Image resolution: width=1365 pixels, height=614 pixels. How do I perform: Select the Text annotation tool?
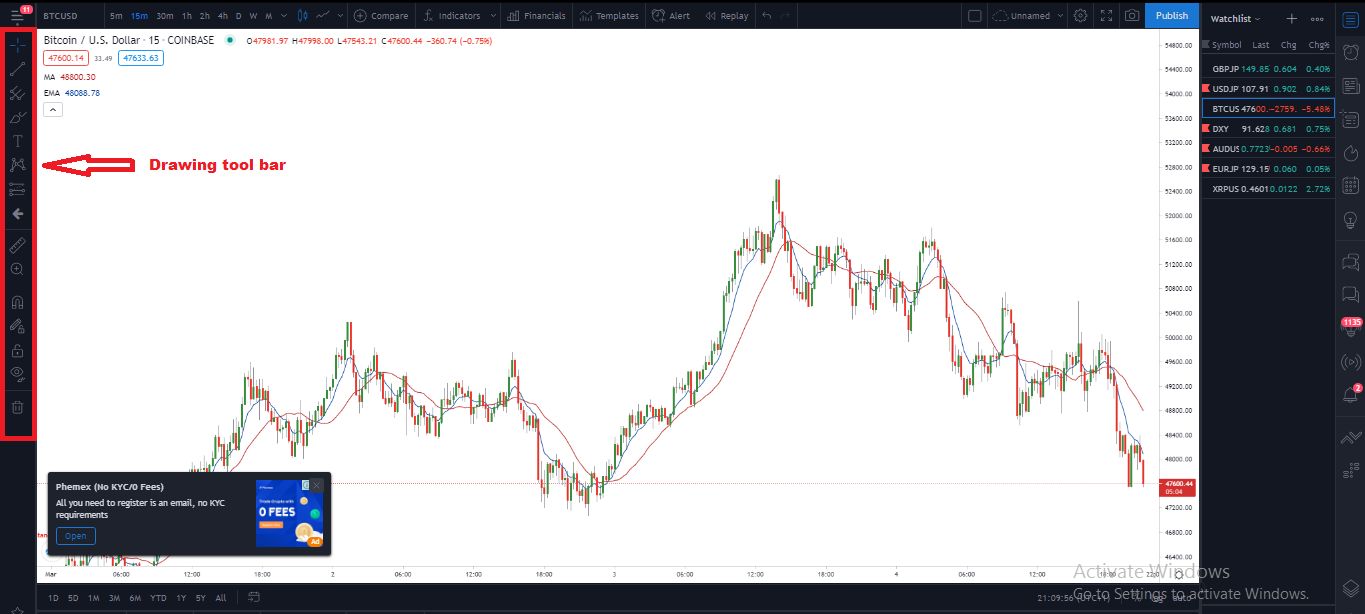tap(17, 142)
